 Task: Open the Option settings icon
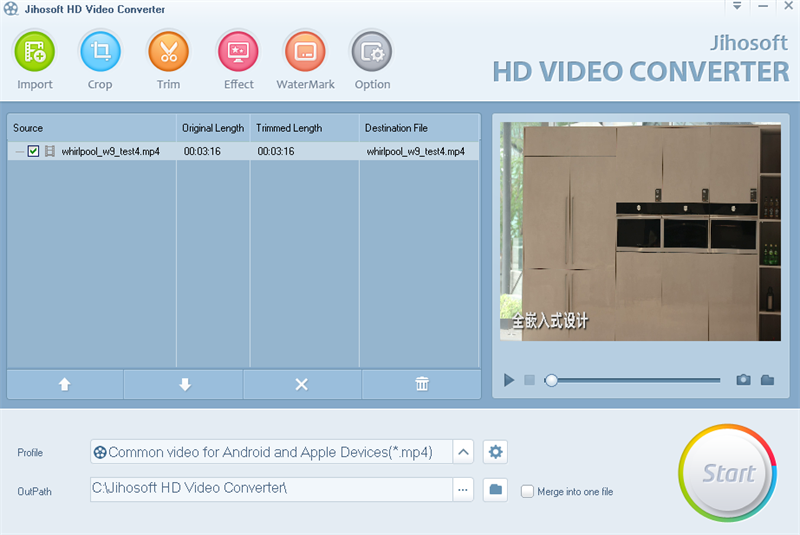(372, 52)
